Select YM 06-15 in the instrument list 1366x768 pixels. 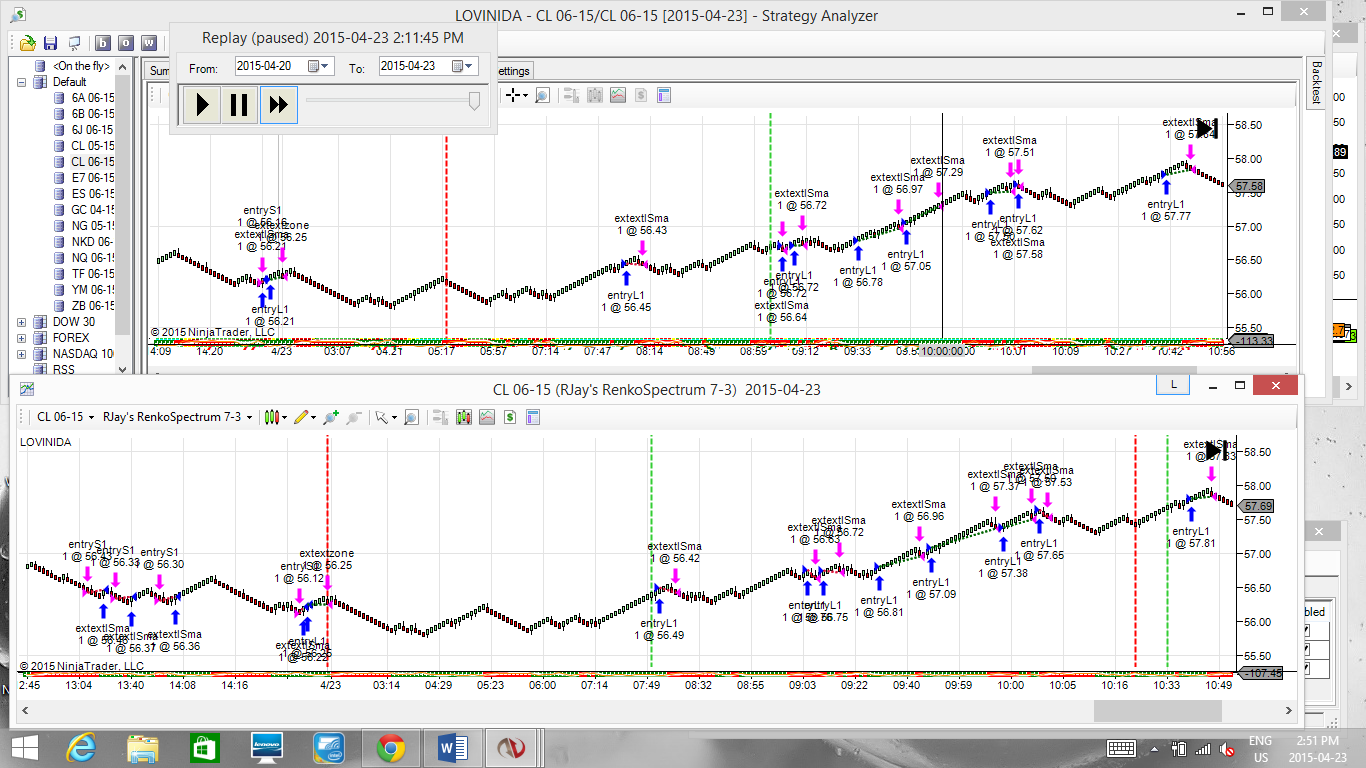pyautogui.click(x=92, y=290)
